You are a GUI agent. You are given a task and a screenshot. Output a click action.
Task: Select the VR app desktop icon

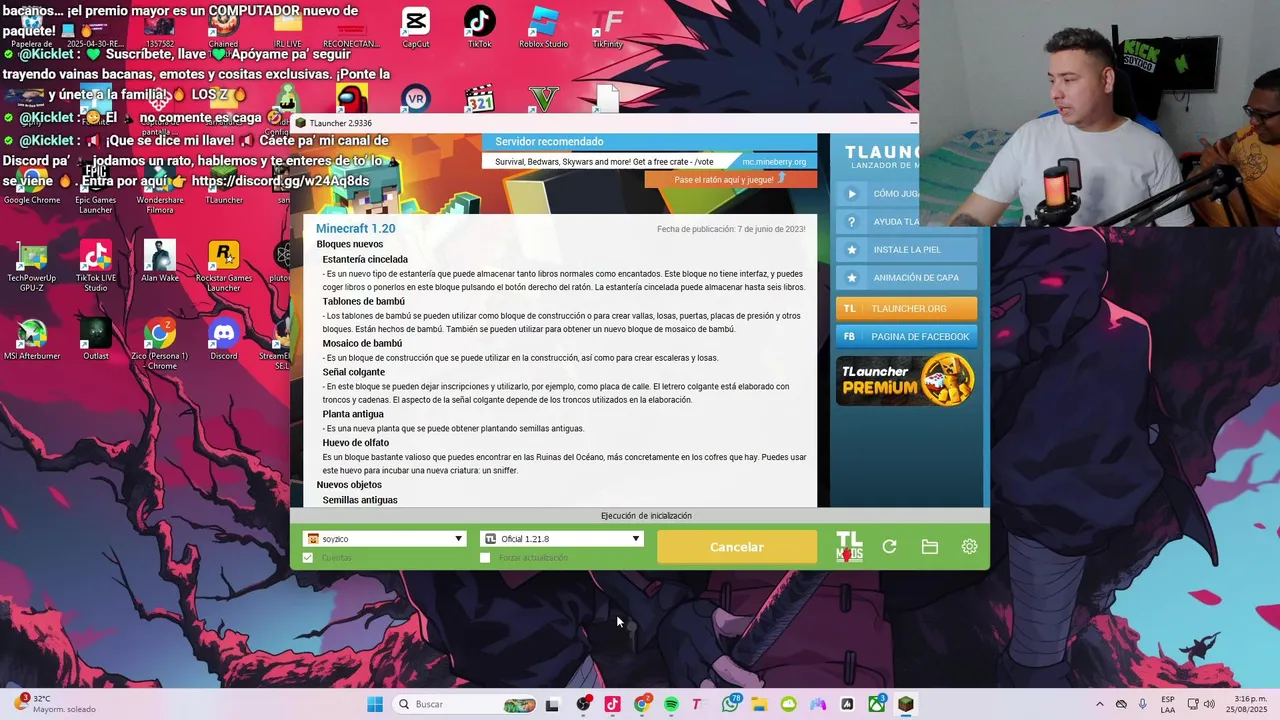(x=416, y=99)
